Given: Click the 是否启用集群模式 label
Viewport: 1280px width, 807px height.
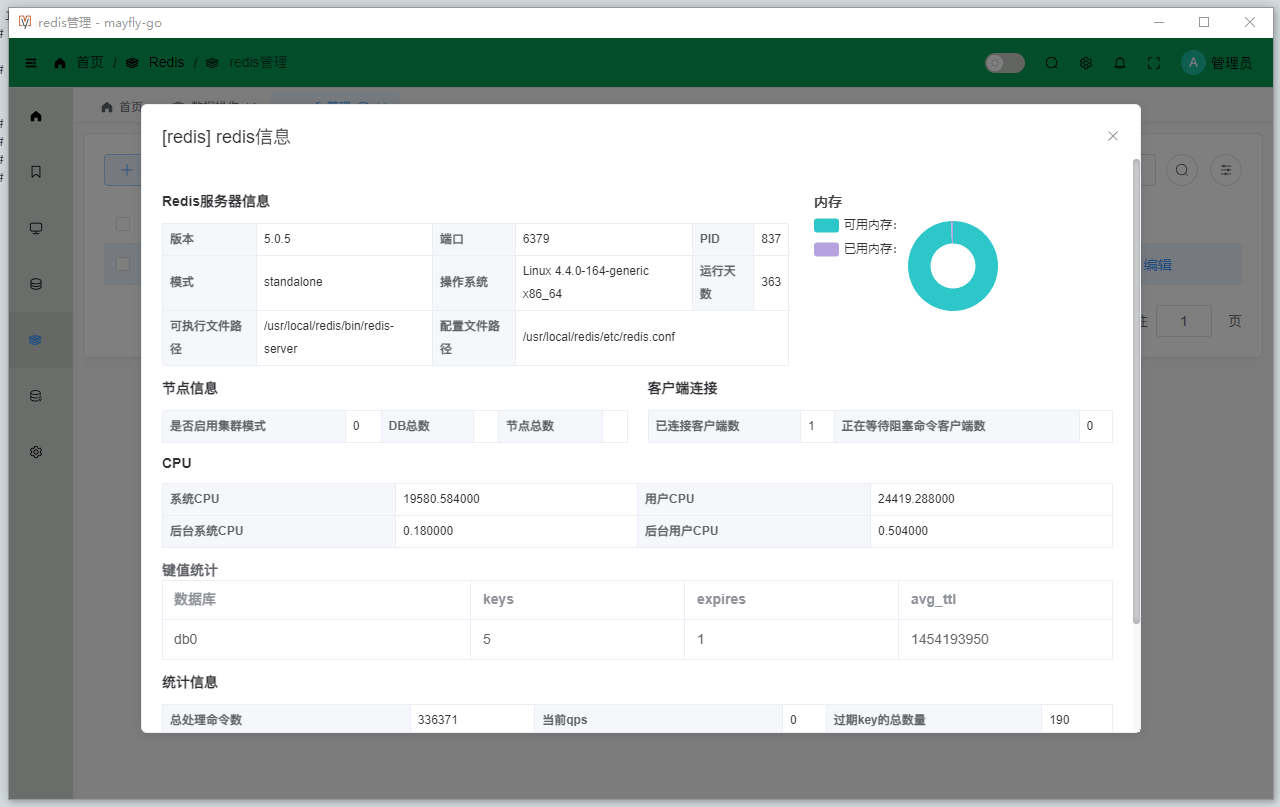Looking at the screenshot, I should [x=218, y=426].
